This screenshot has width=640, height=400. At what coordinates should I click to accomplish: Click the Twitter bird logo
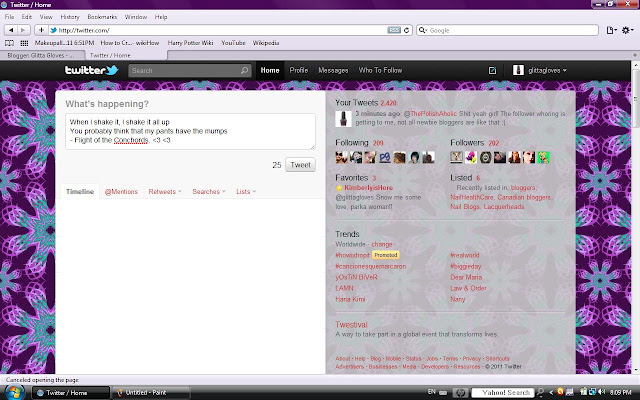(92, 70)
